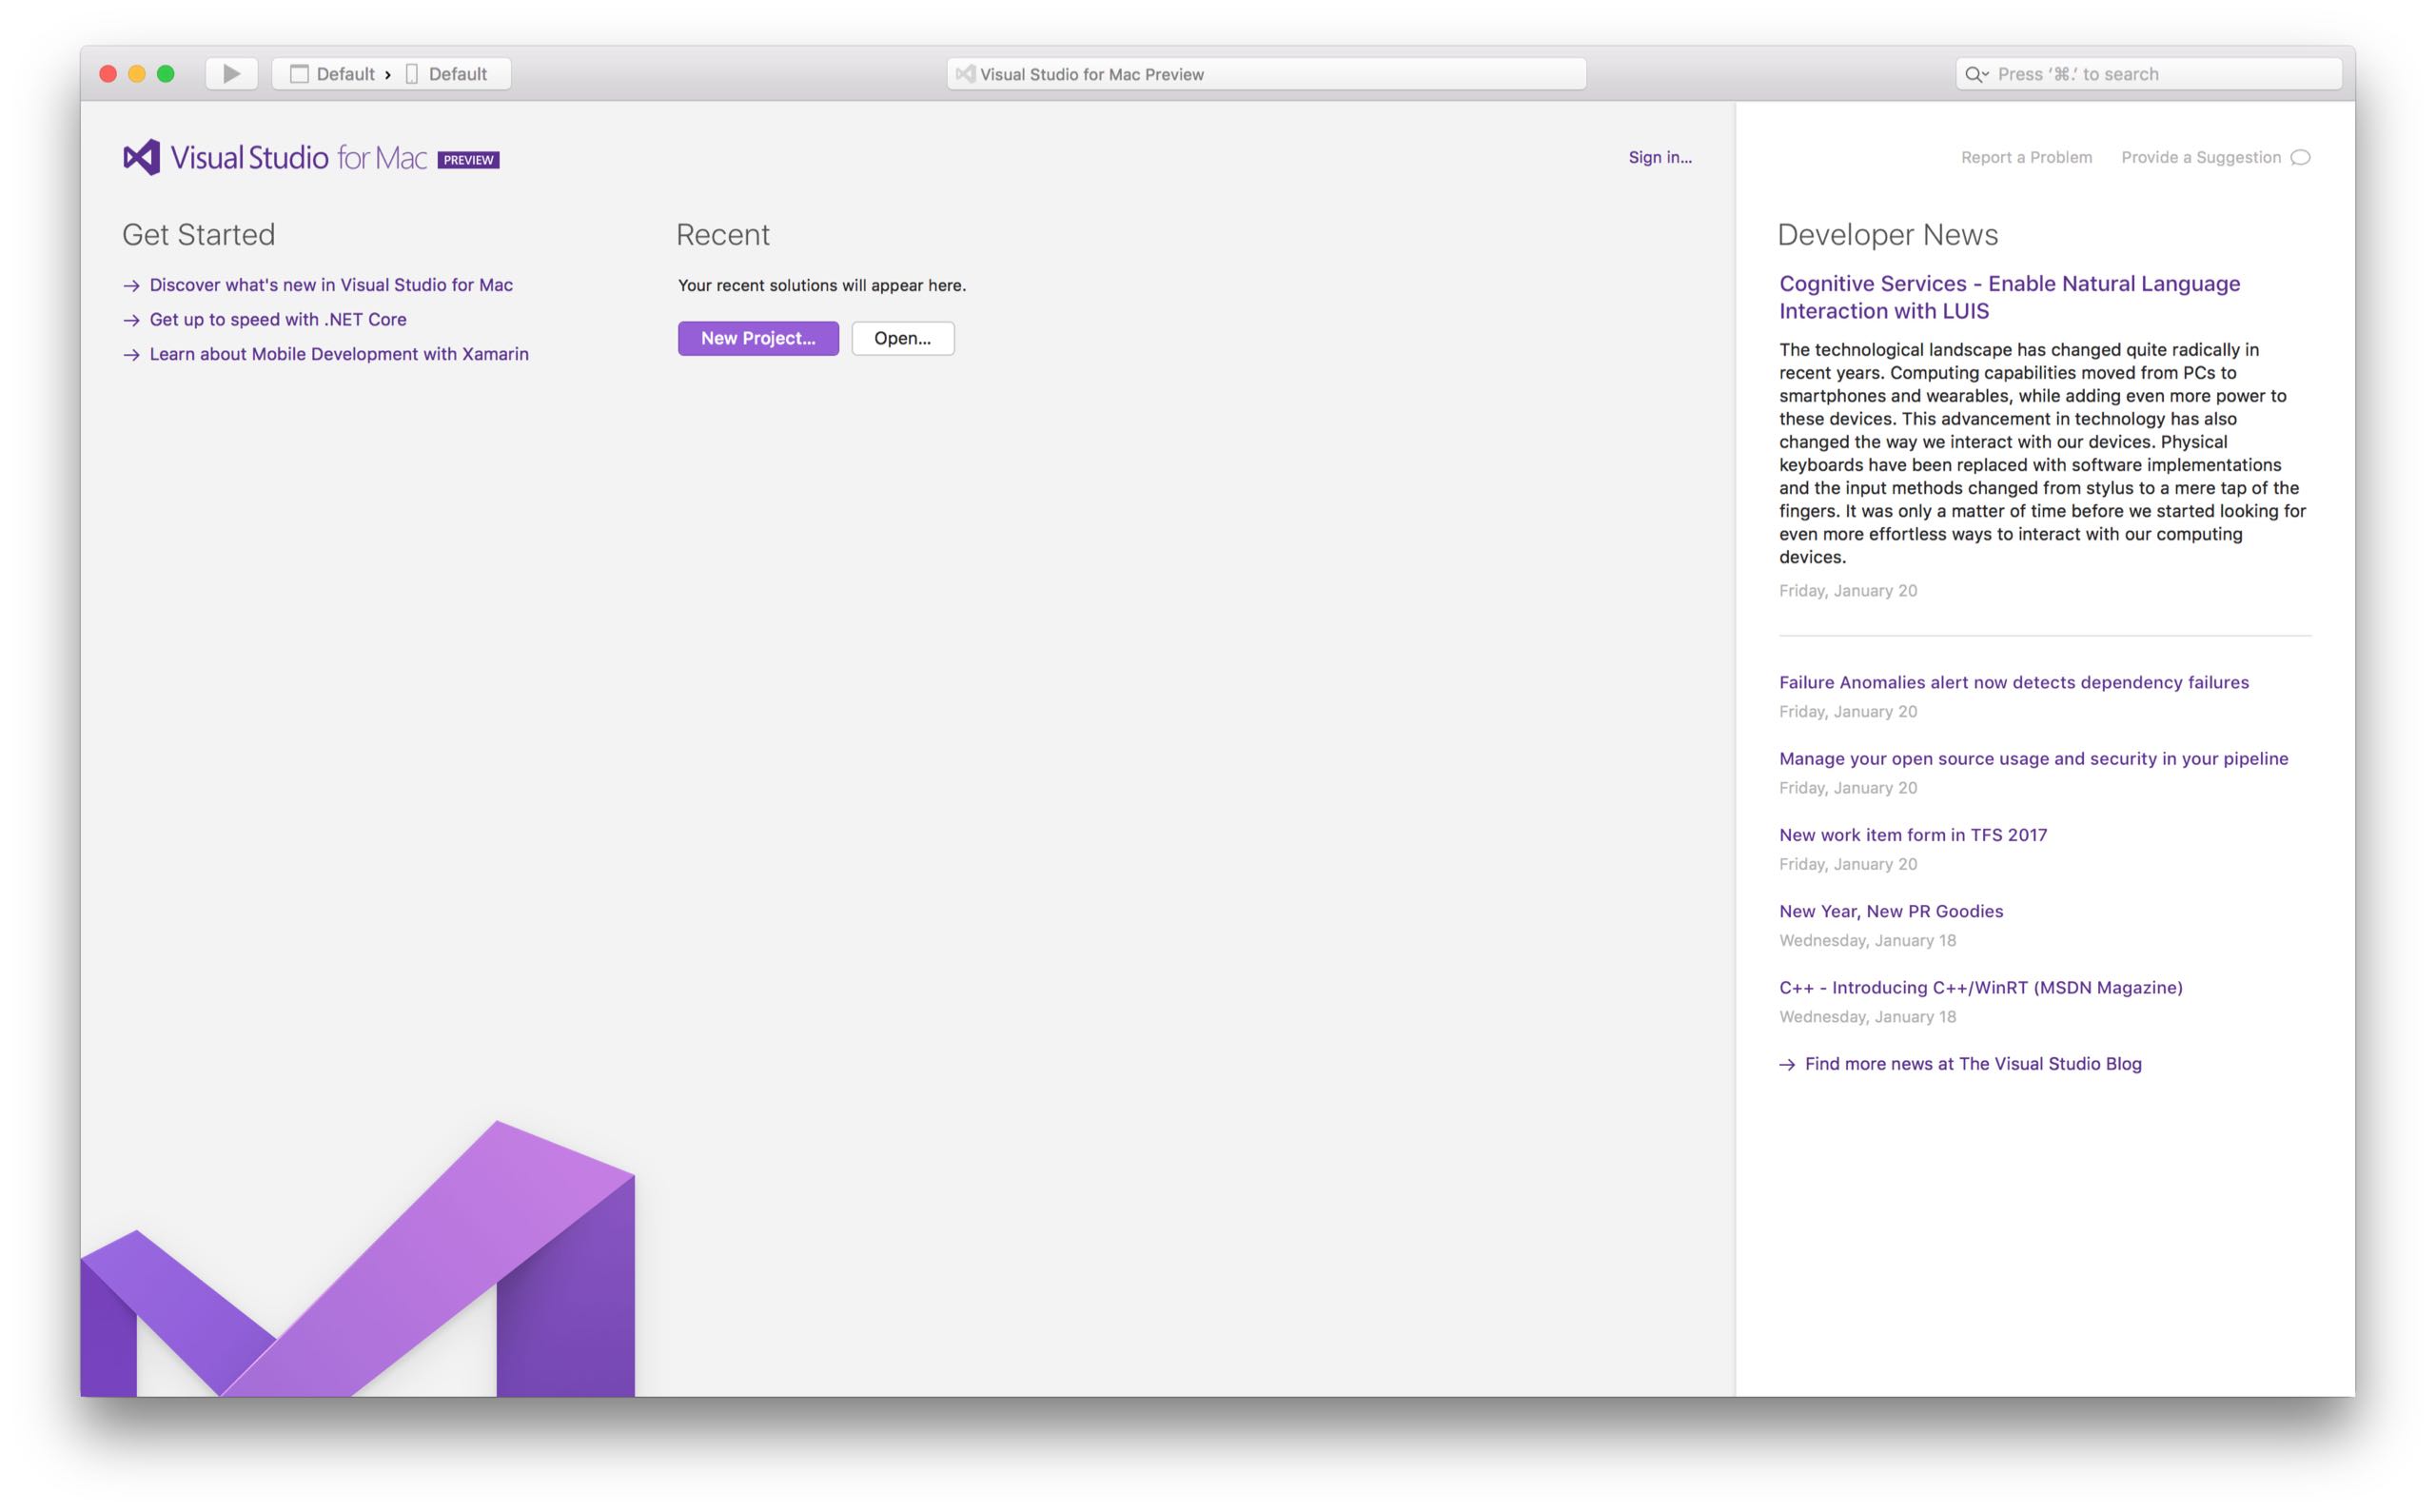
Task: Open New work item form in TFS 2017
Action: tap(1912, 835)
